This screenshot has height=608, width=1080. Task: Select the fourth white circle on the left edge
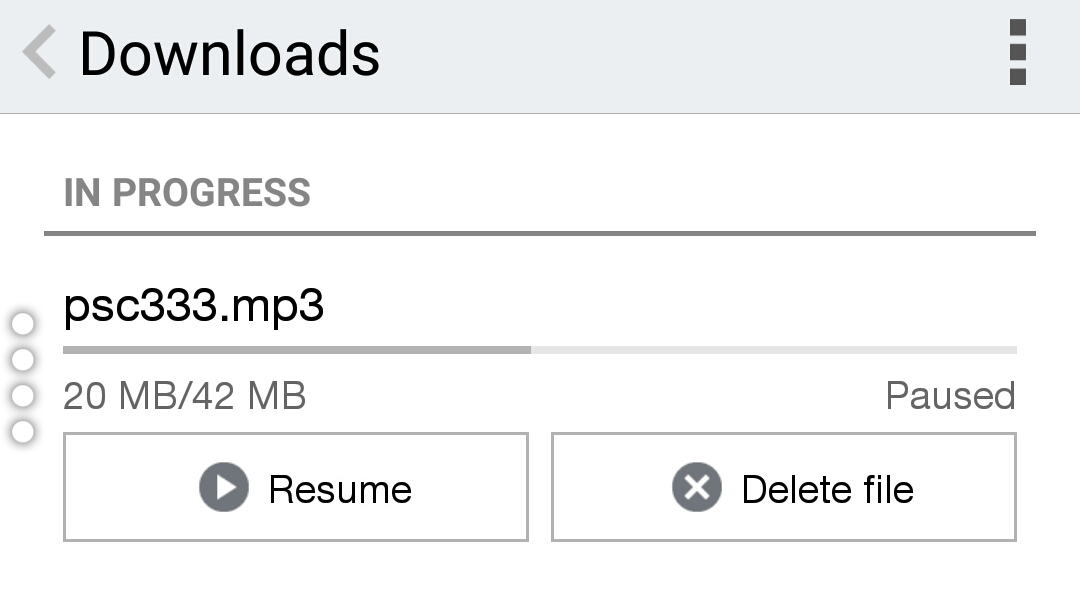pyautogui.click(x=23, y=432)
